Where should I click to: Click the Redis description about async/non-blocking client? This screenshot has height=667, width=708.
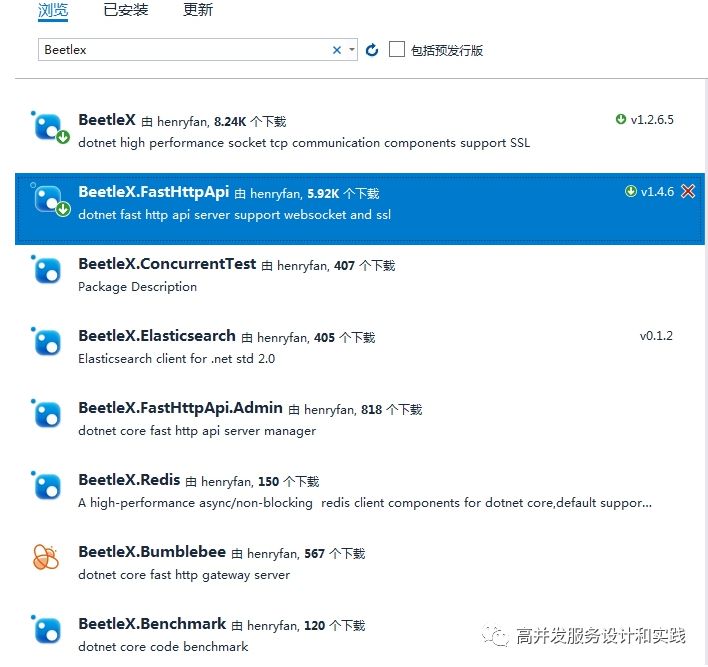point(365,503)
